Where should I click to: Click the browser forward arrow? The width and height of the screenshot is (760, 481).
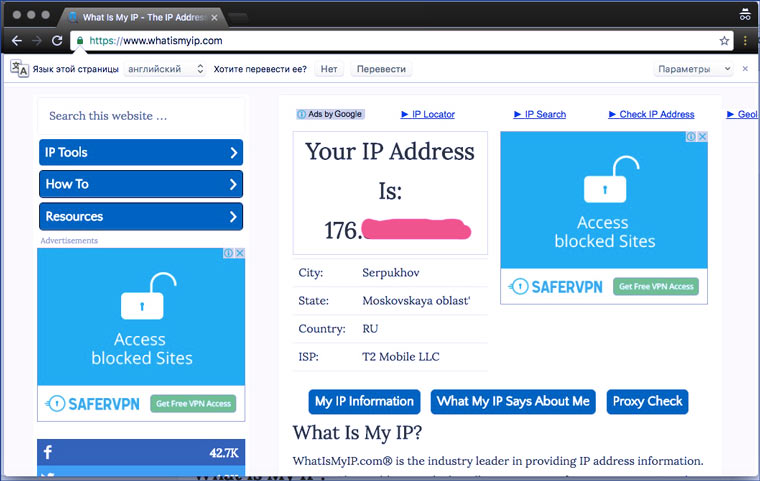(37, 41)
